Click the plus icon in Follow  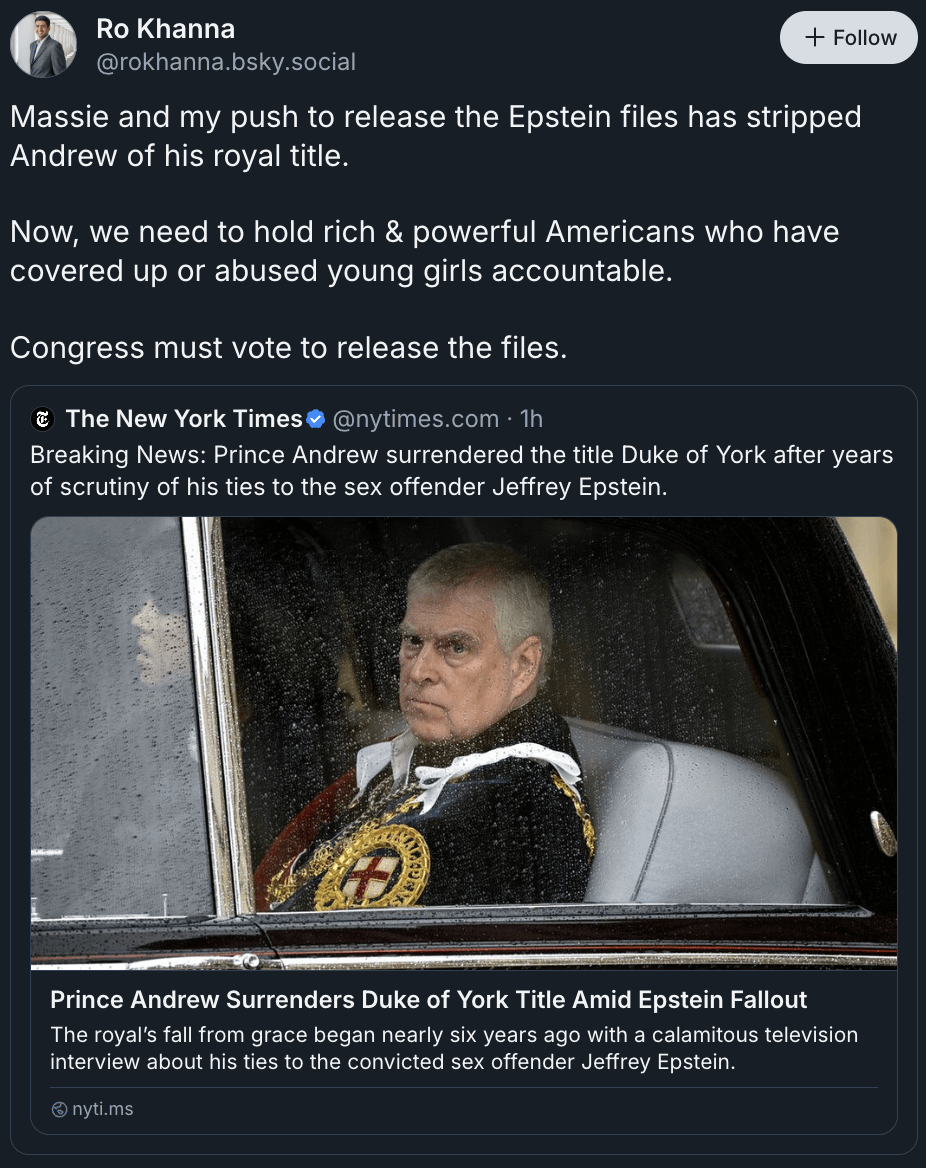(x=815, y=37)
